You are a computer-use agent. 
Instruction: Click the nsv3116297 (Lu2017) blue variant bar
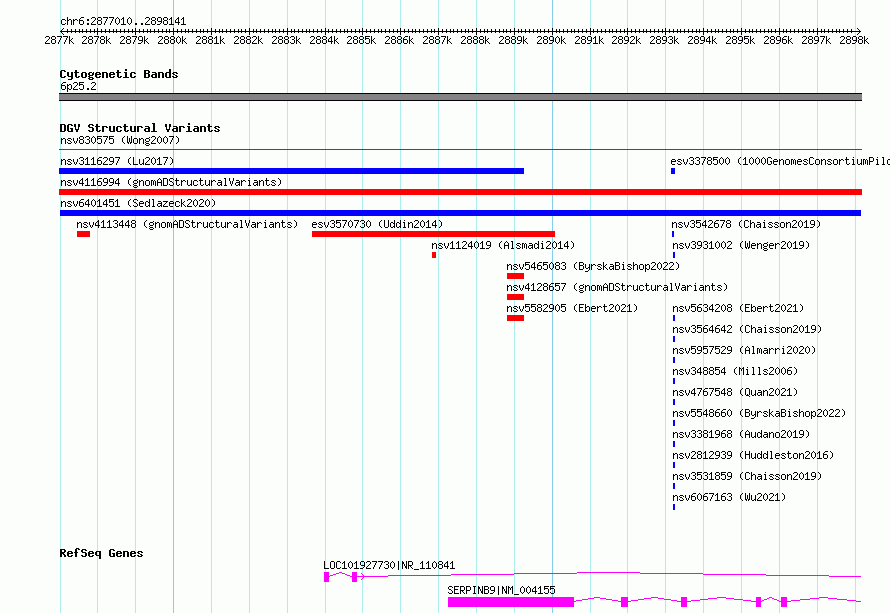coord(291,171)
